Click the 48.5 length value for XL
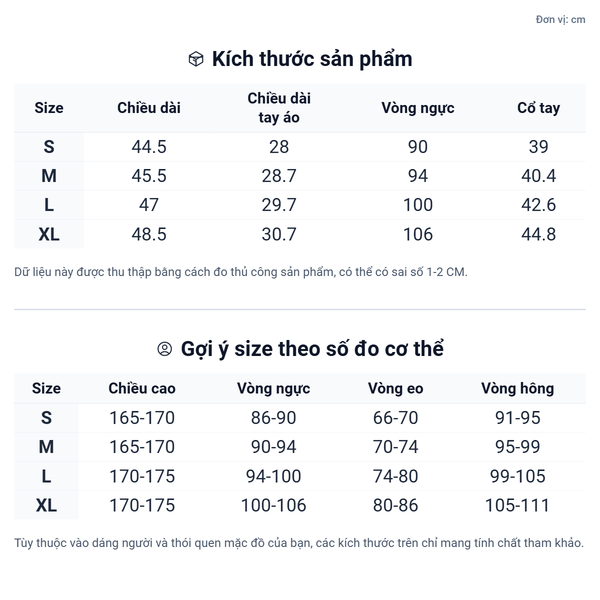Image resolution: width=600 pixels, height=600 pixels. [x=149, y=234]
